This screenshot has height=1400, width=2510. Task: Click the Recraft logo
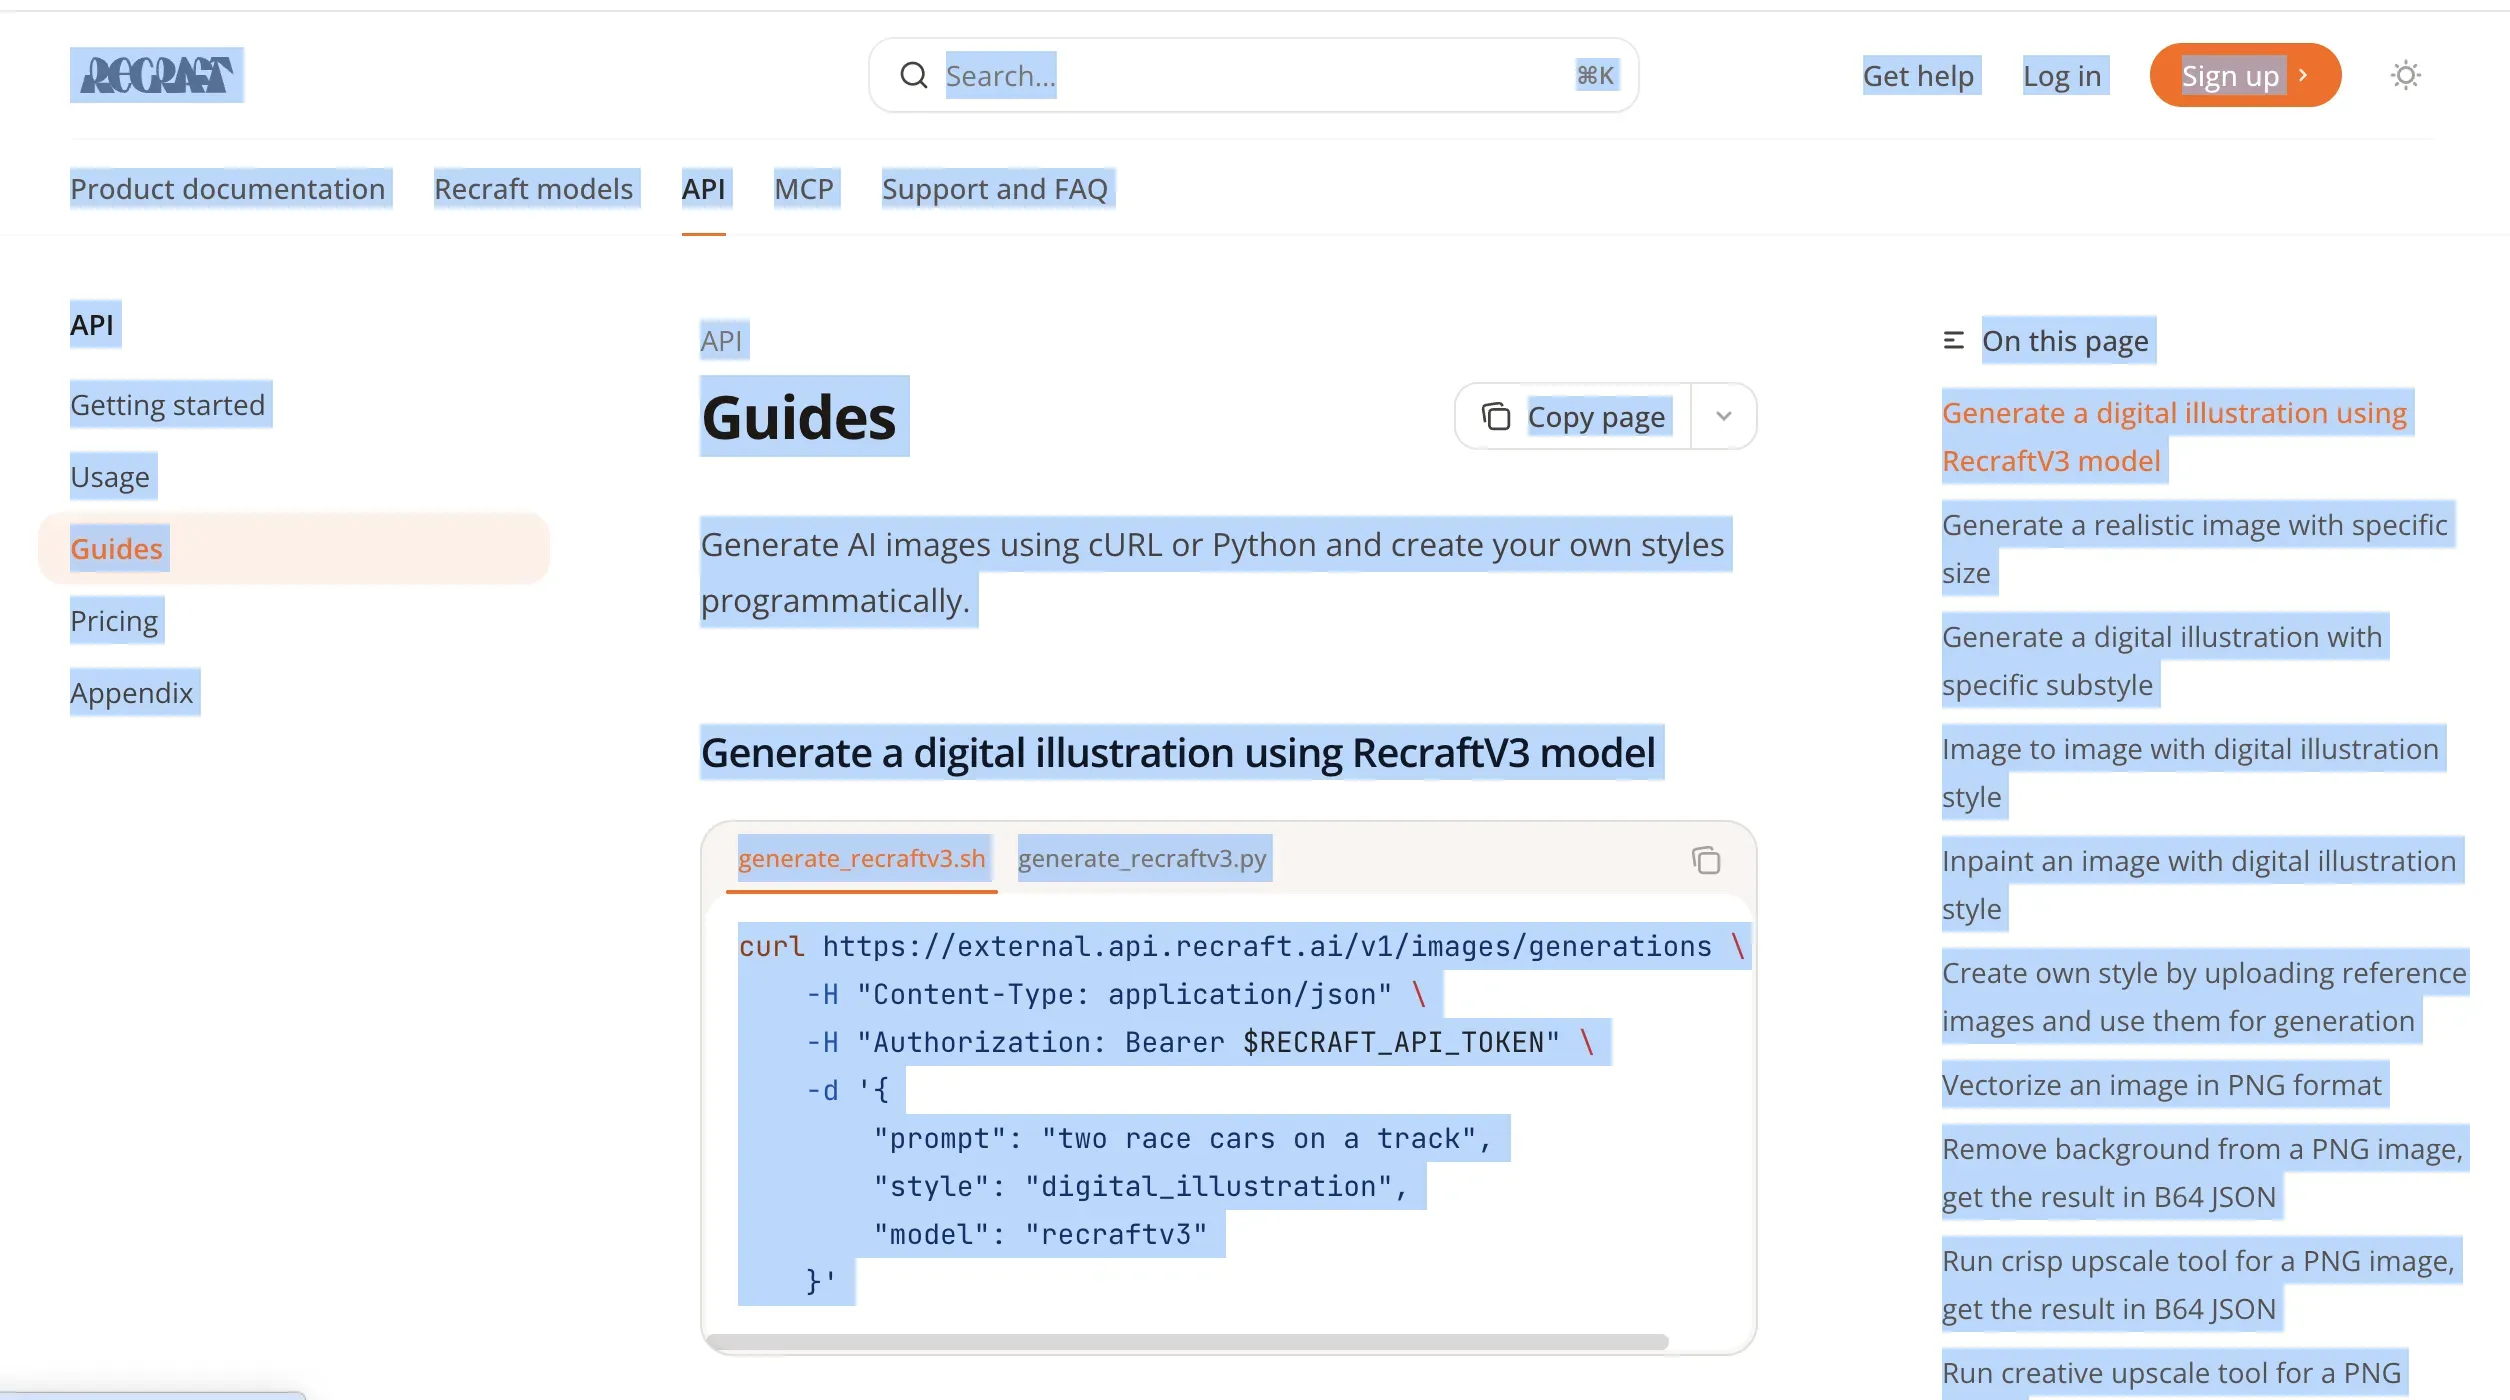157,75
